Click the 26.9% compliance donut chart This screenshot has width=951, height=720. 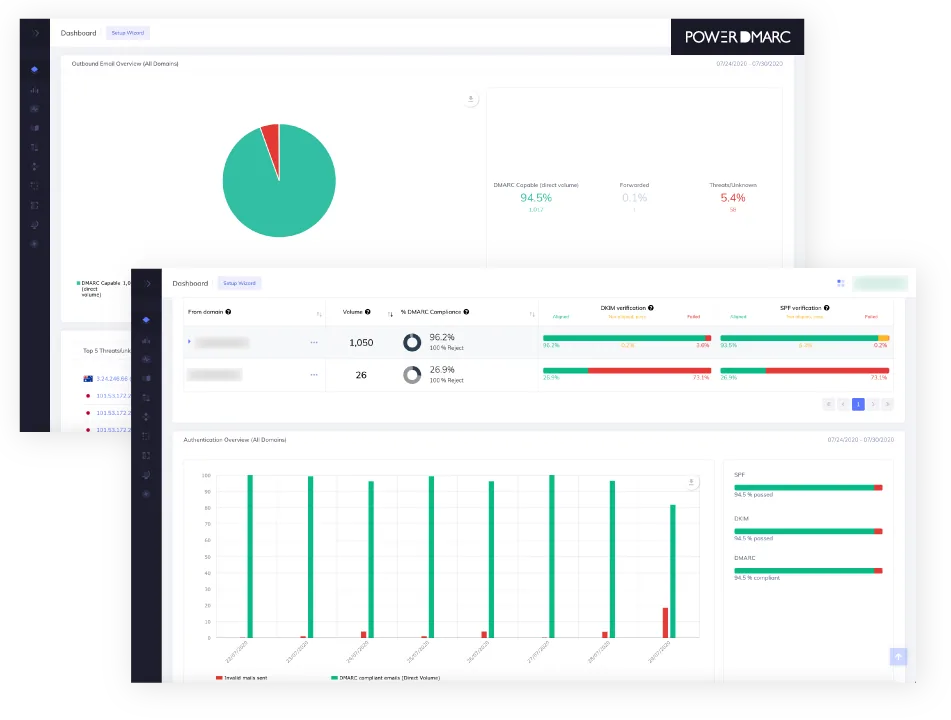click(x=412, y=375)
